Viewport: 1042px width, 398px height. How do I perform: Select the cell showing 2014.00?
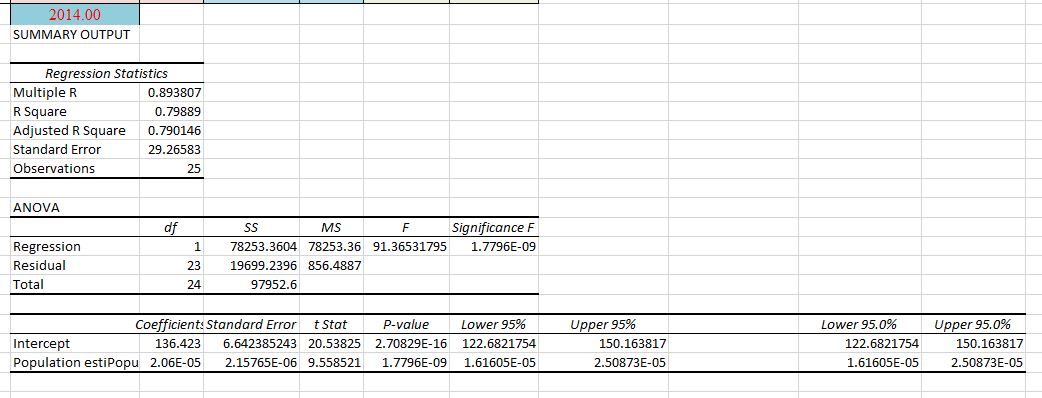74,15
